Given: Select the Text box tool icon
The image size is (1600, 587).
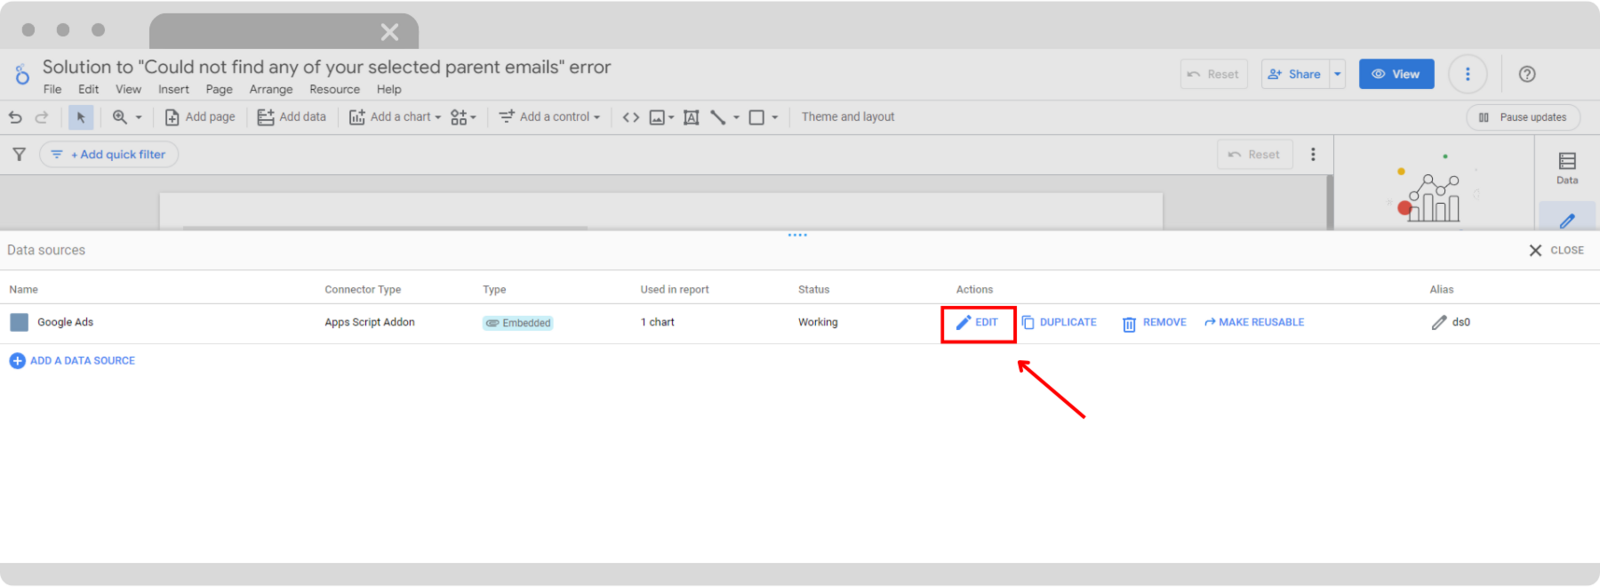Looking at the screenshot, I should coord(691,117).
